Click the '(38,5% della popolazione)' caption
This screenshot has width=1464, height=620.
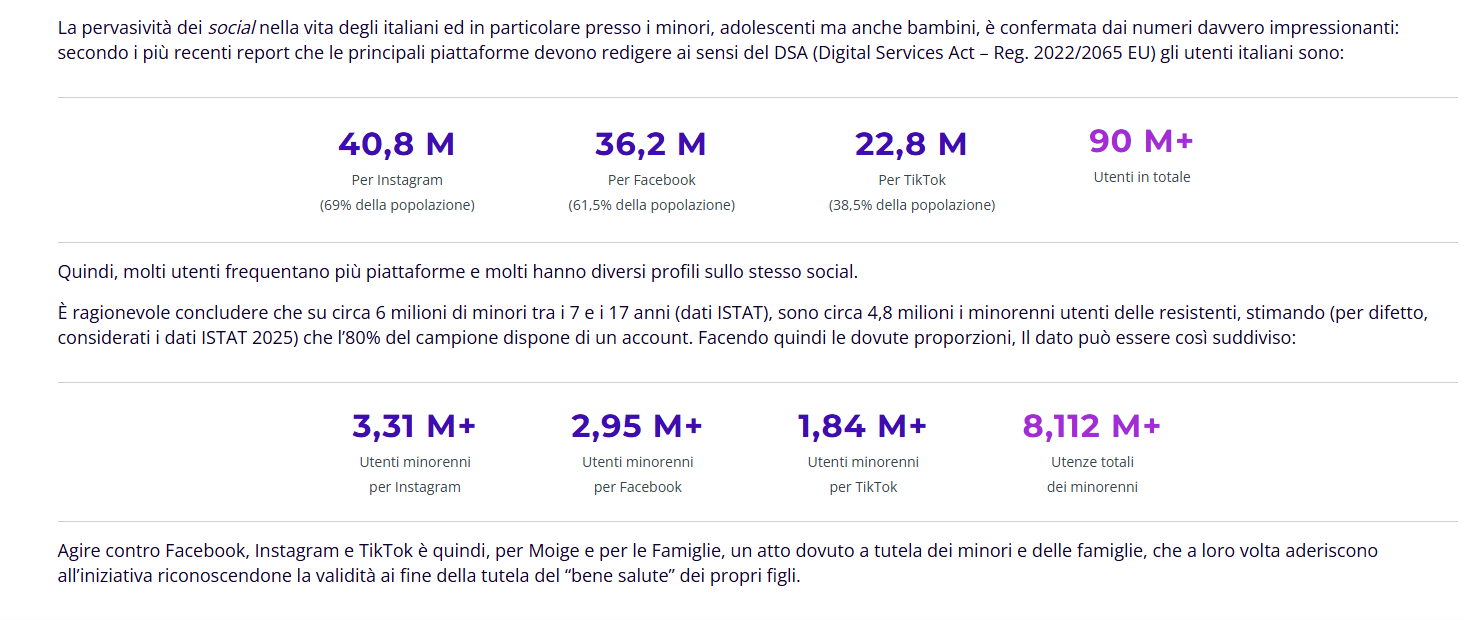tap(911, 205)
